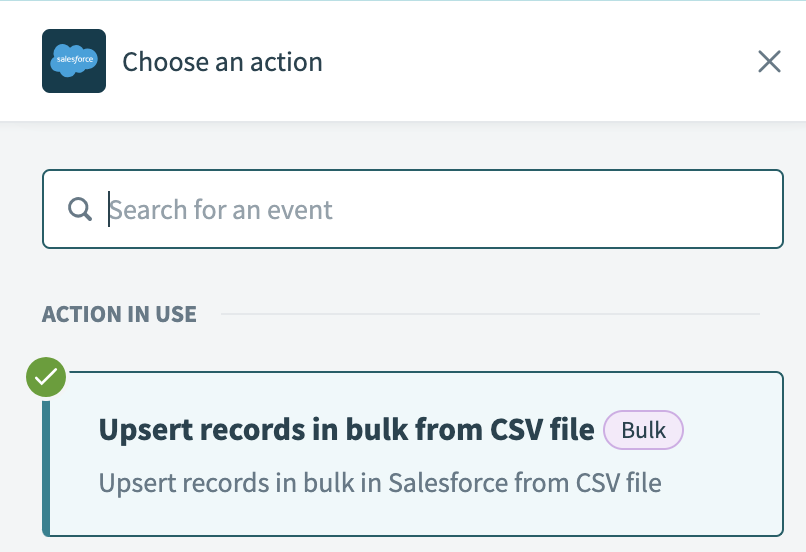Click the green checkmark badge icon

tap(46, 377)
